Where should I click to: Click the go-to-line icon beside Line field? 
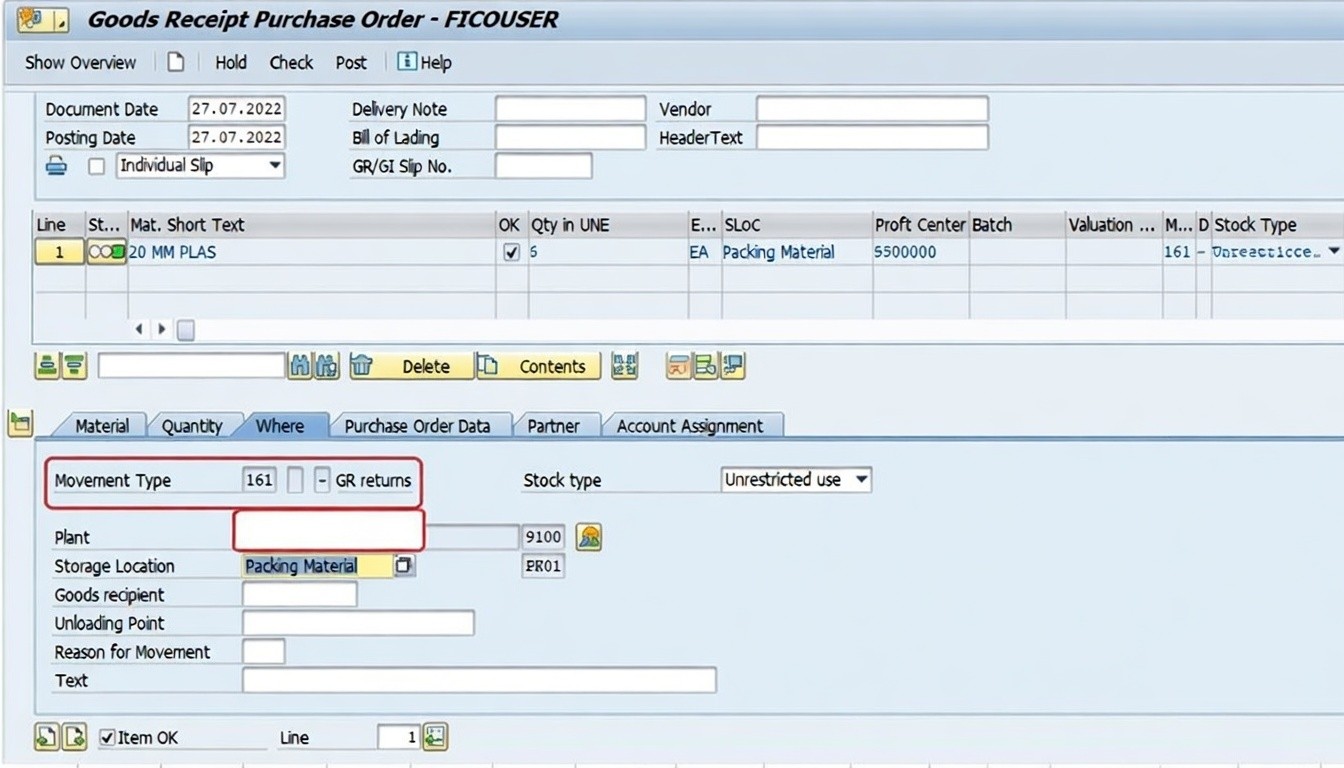[435, 738]
